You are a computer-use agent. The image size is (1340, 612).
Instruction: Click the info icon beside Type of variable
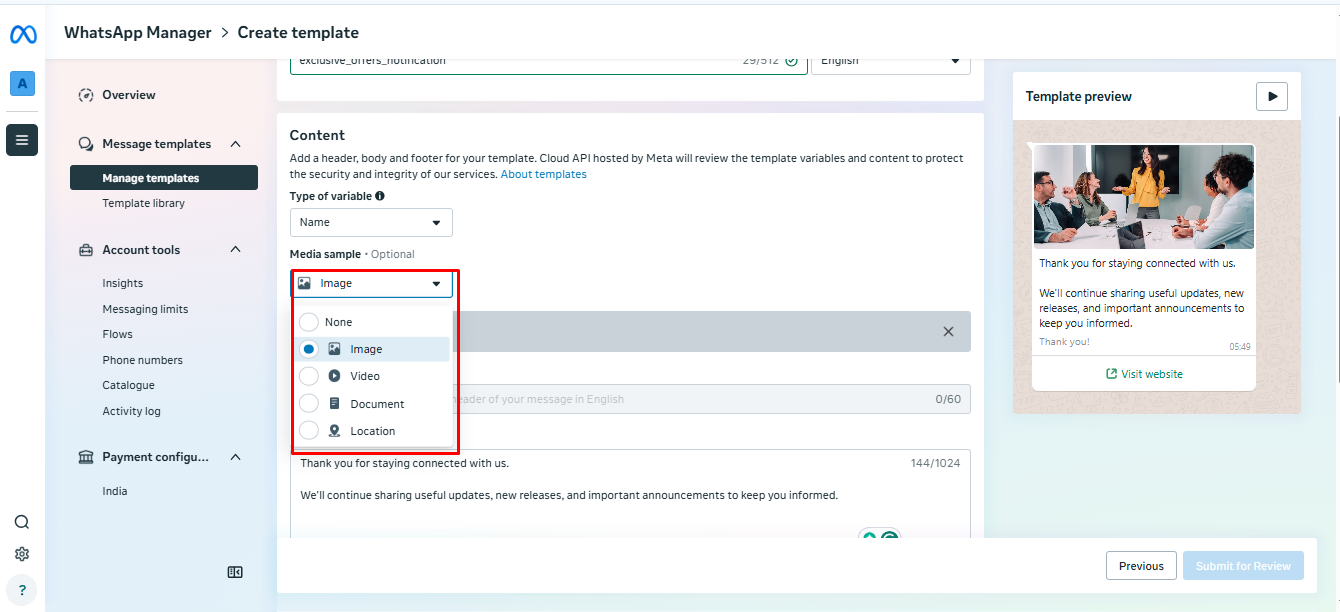(x=380, y=196)
